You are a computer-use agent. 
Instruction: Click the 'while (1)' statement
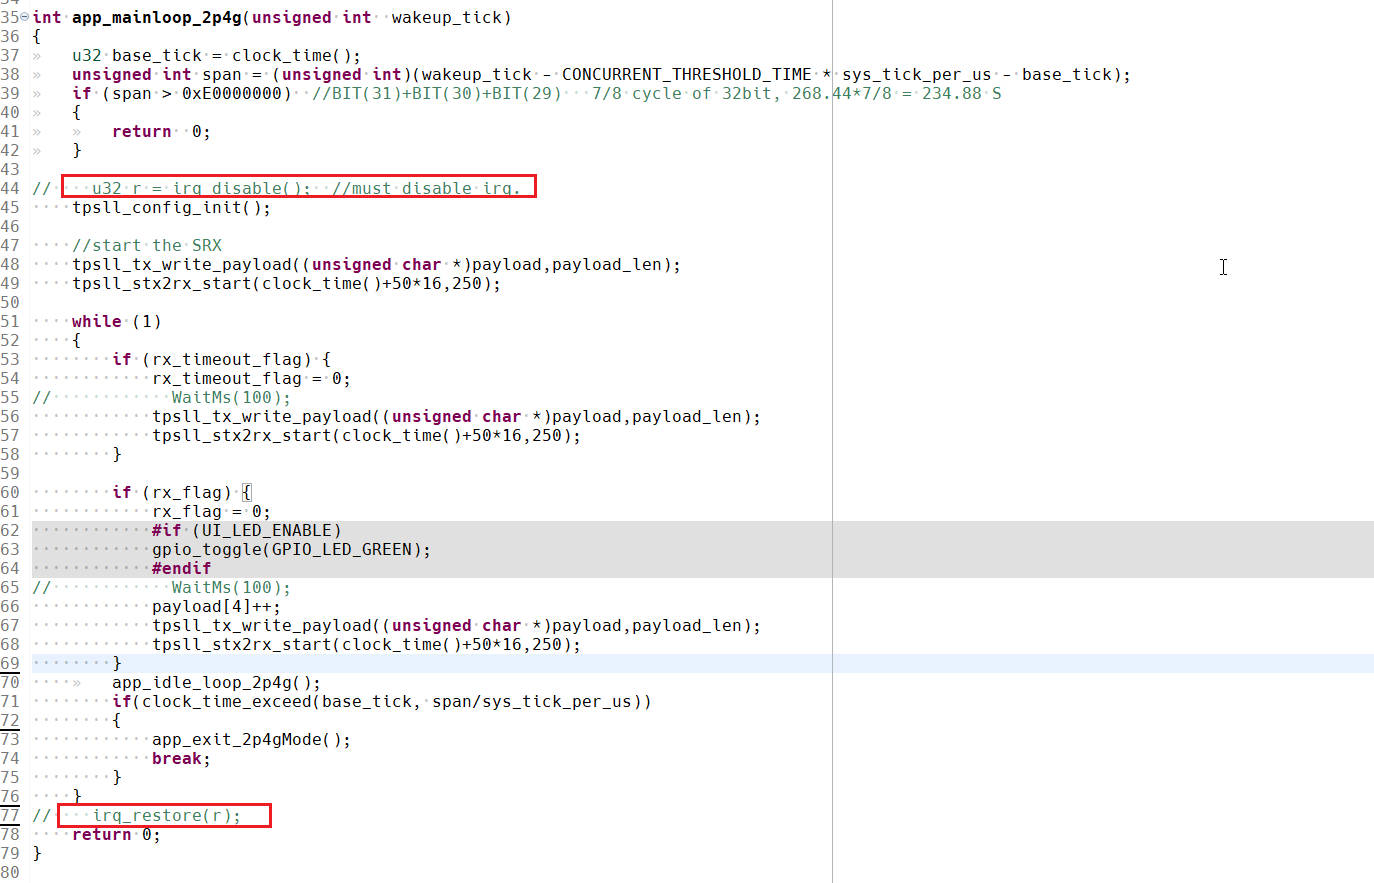coord(116,322)
